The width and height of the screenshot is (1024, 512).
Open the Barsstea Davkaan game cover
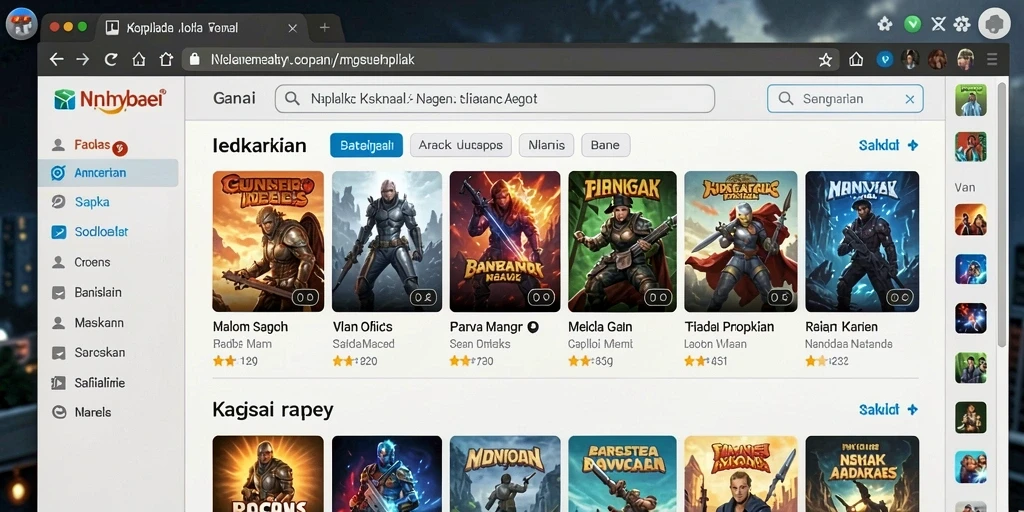(622, 474)
